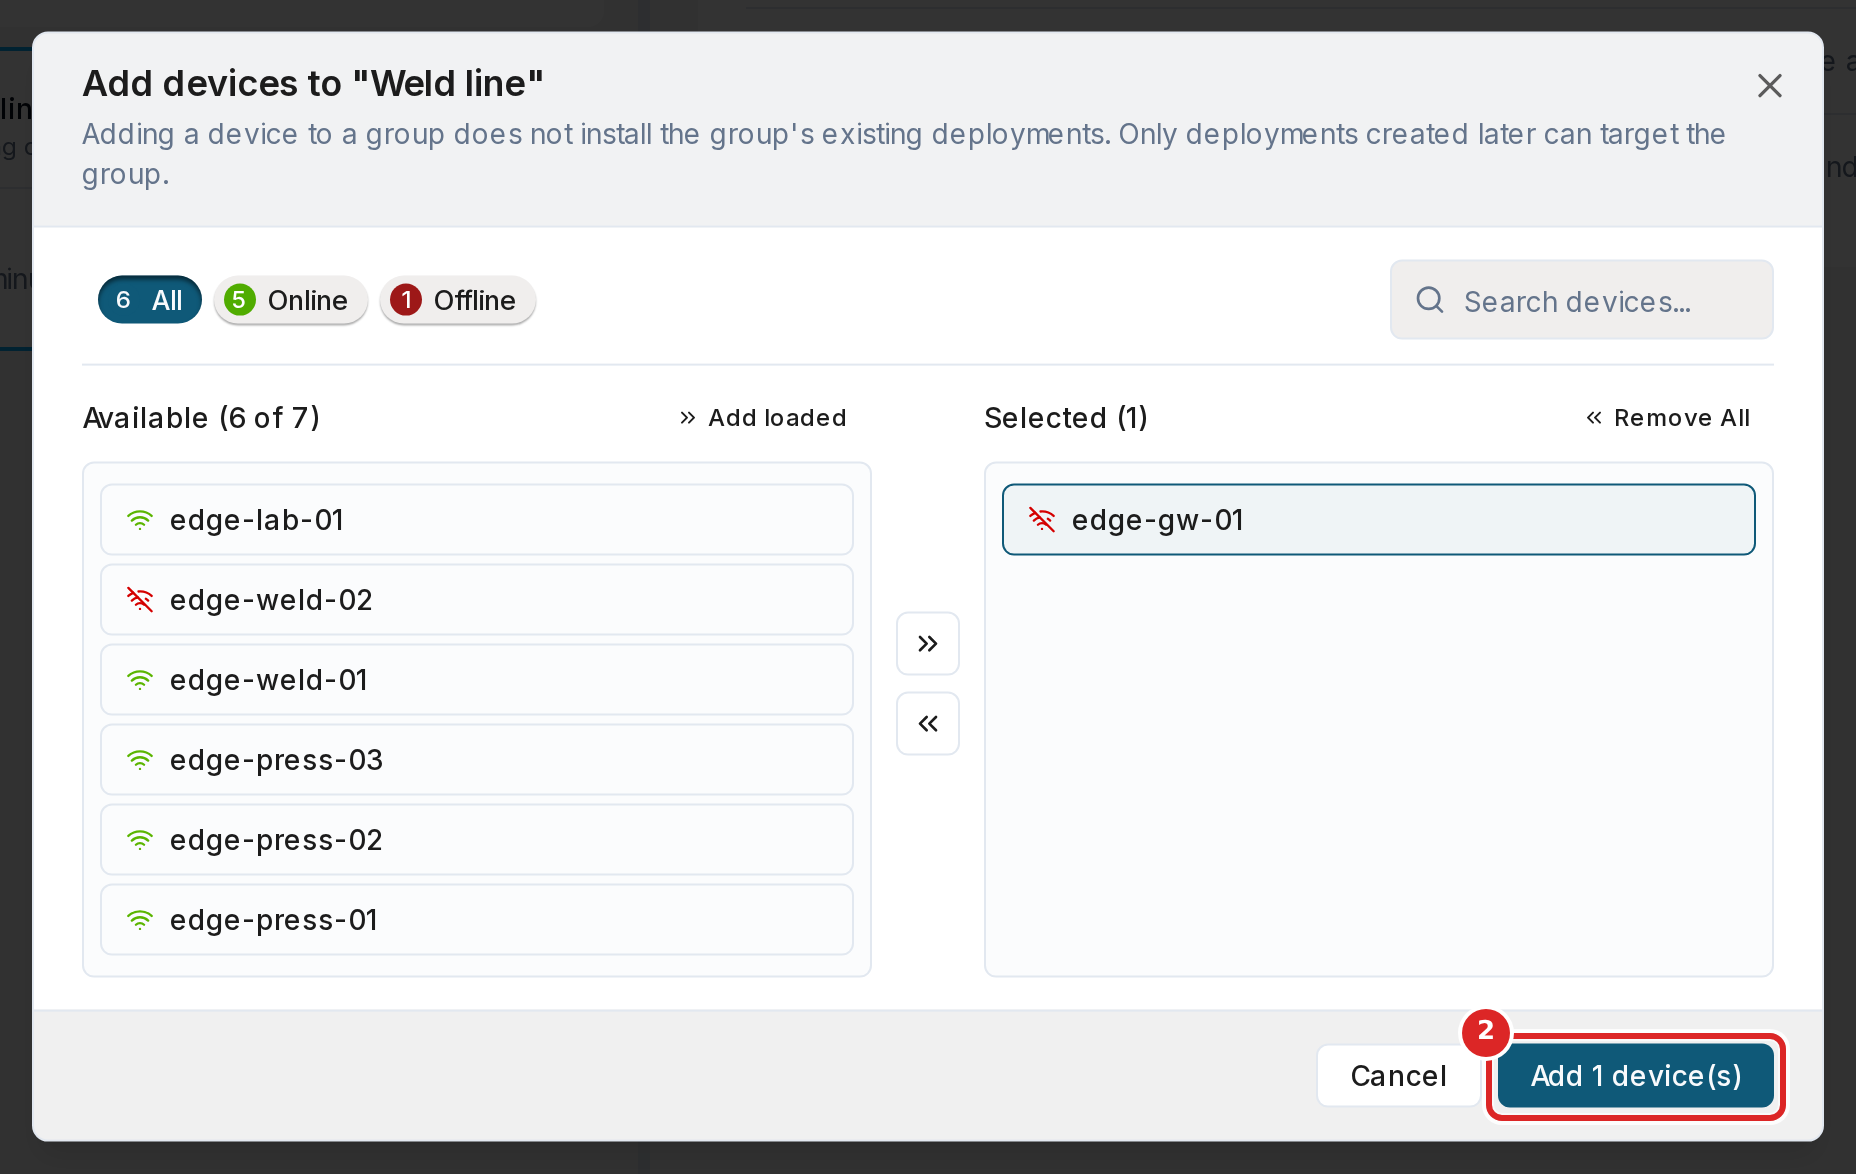Click the red 1 count badge
1856x1174 pixels.
[406, 300]
